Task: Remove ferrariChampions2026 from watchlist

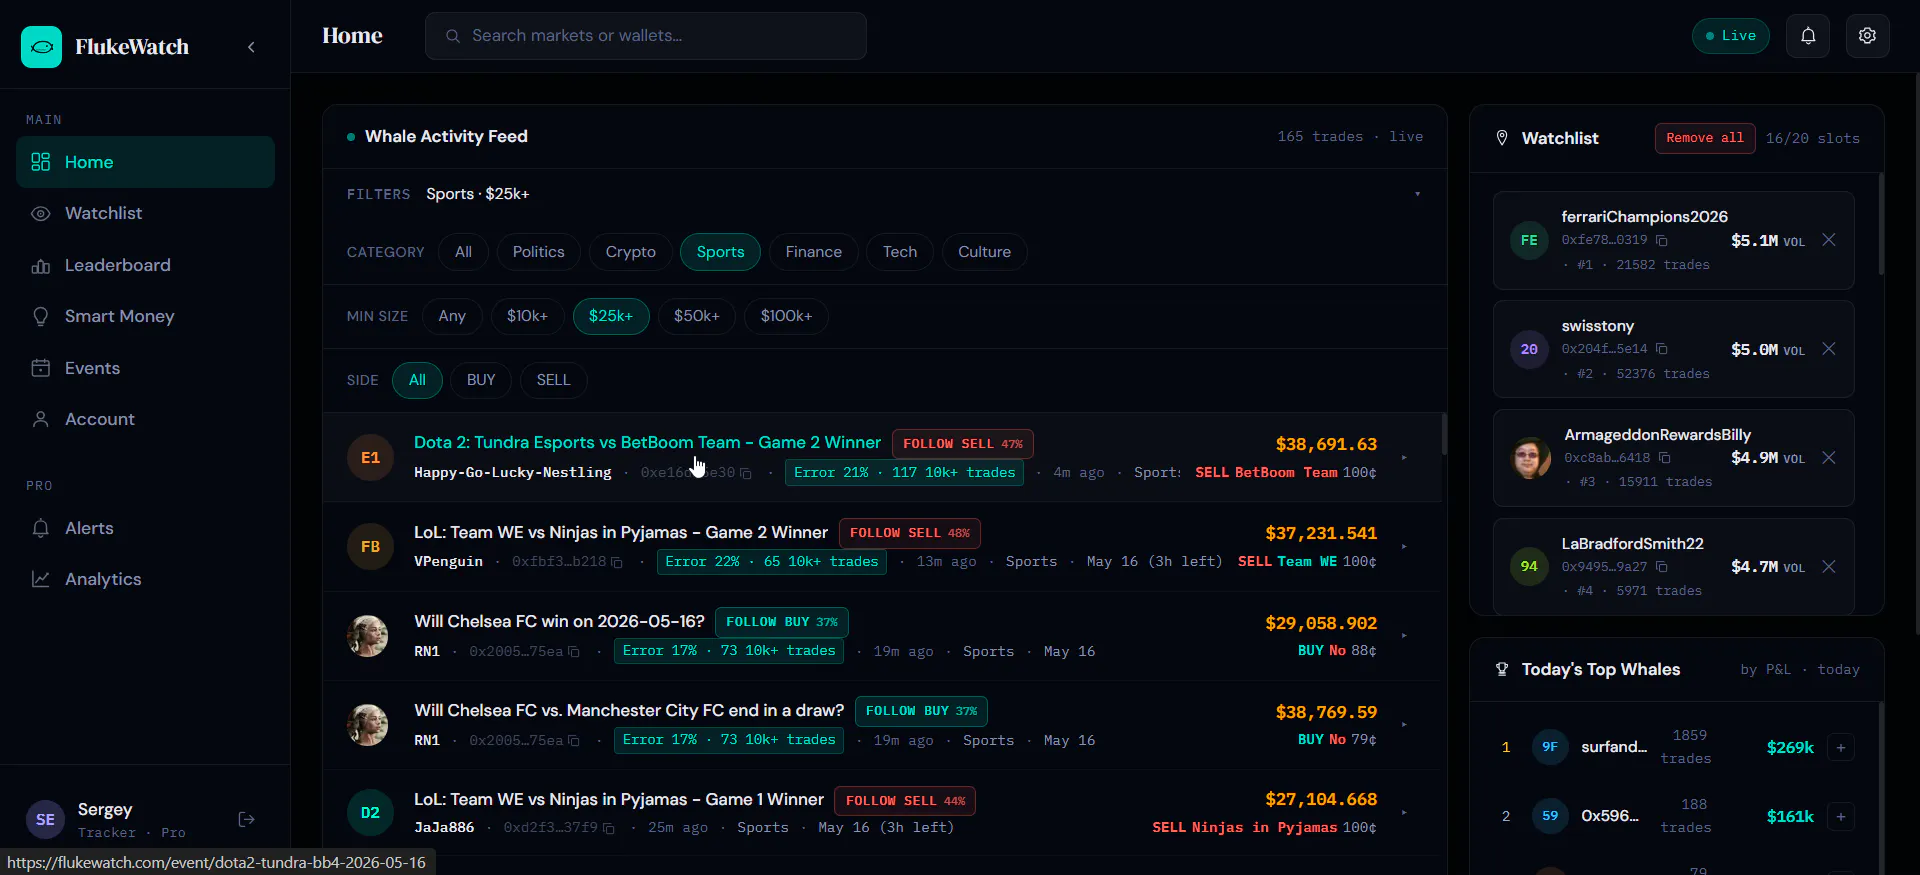Action: pyautogui.click(x=1829, y=240)
